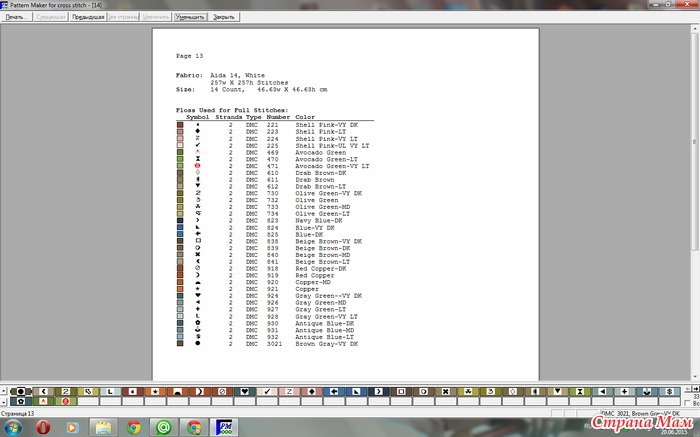Select the hollow square beige brown swatch
This screenshot has width=700, height=437.
(x=401, y=391)
